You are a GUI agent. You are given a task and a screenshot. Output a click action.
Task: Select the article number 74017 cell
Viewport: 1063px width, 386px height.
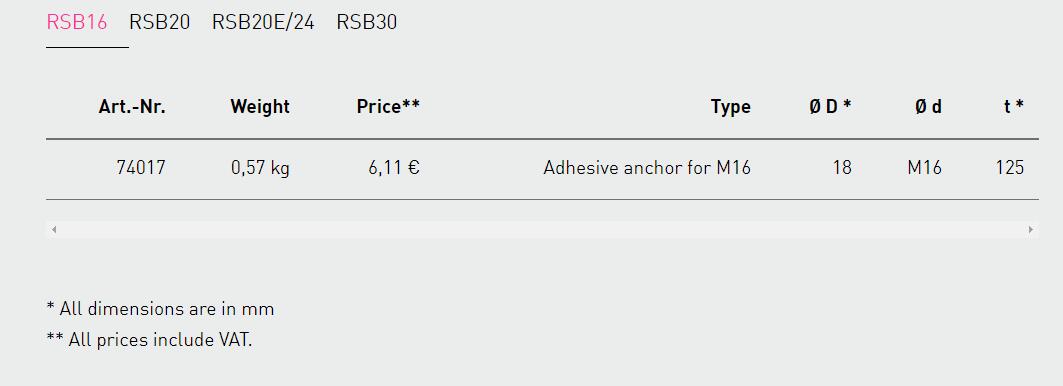click(141, 168)
